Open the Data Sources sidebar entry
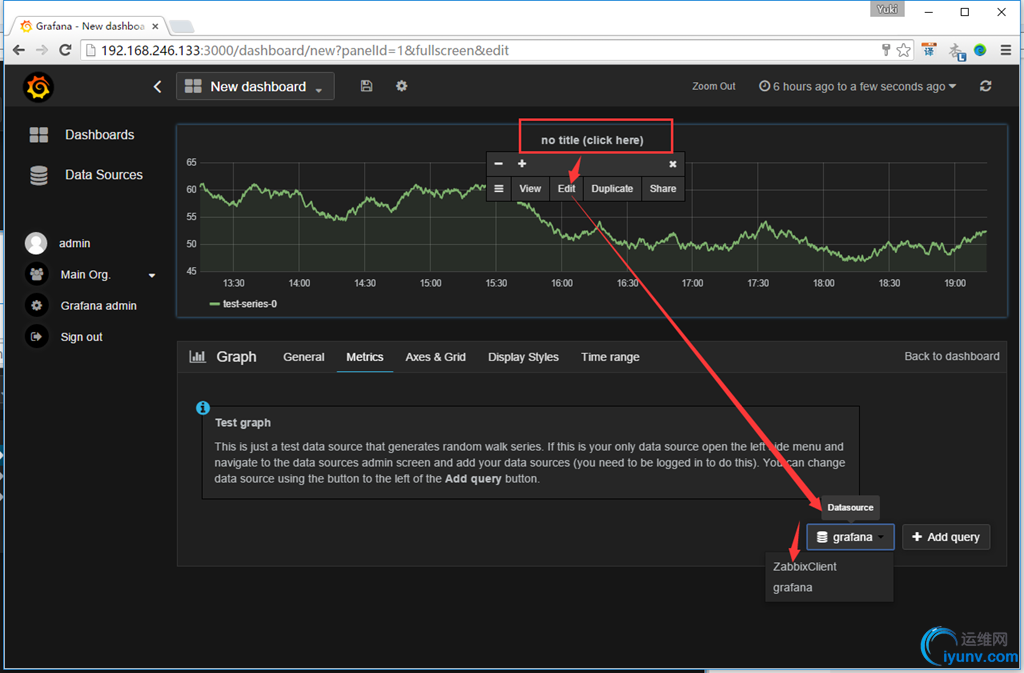This screenshot has width=1024, height=673. [86, 175]
